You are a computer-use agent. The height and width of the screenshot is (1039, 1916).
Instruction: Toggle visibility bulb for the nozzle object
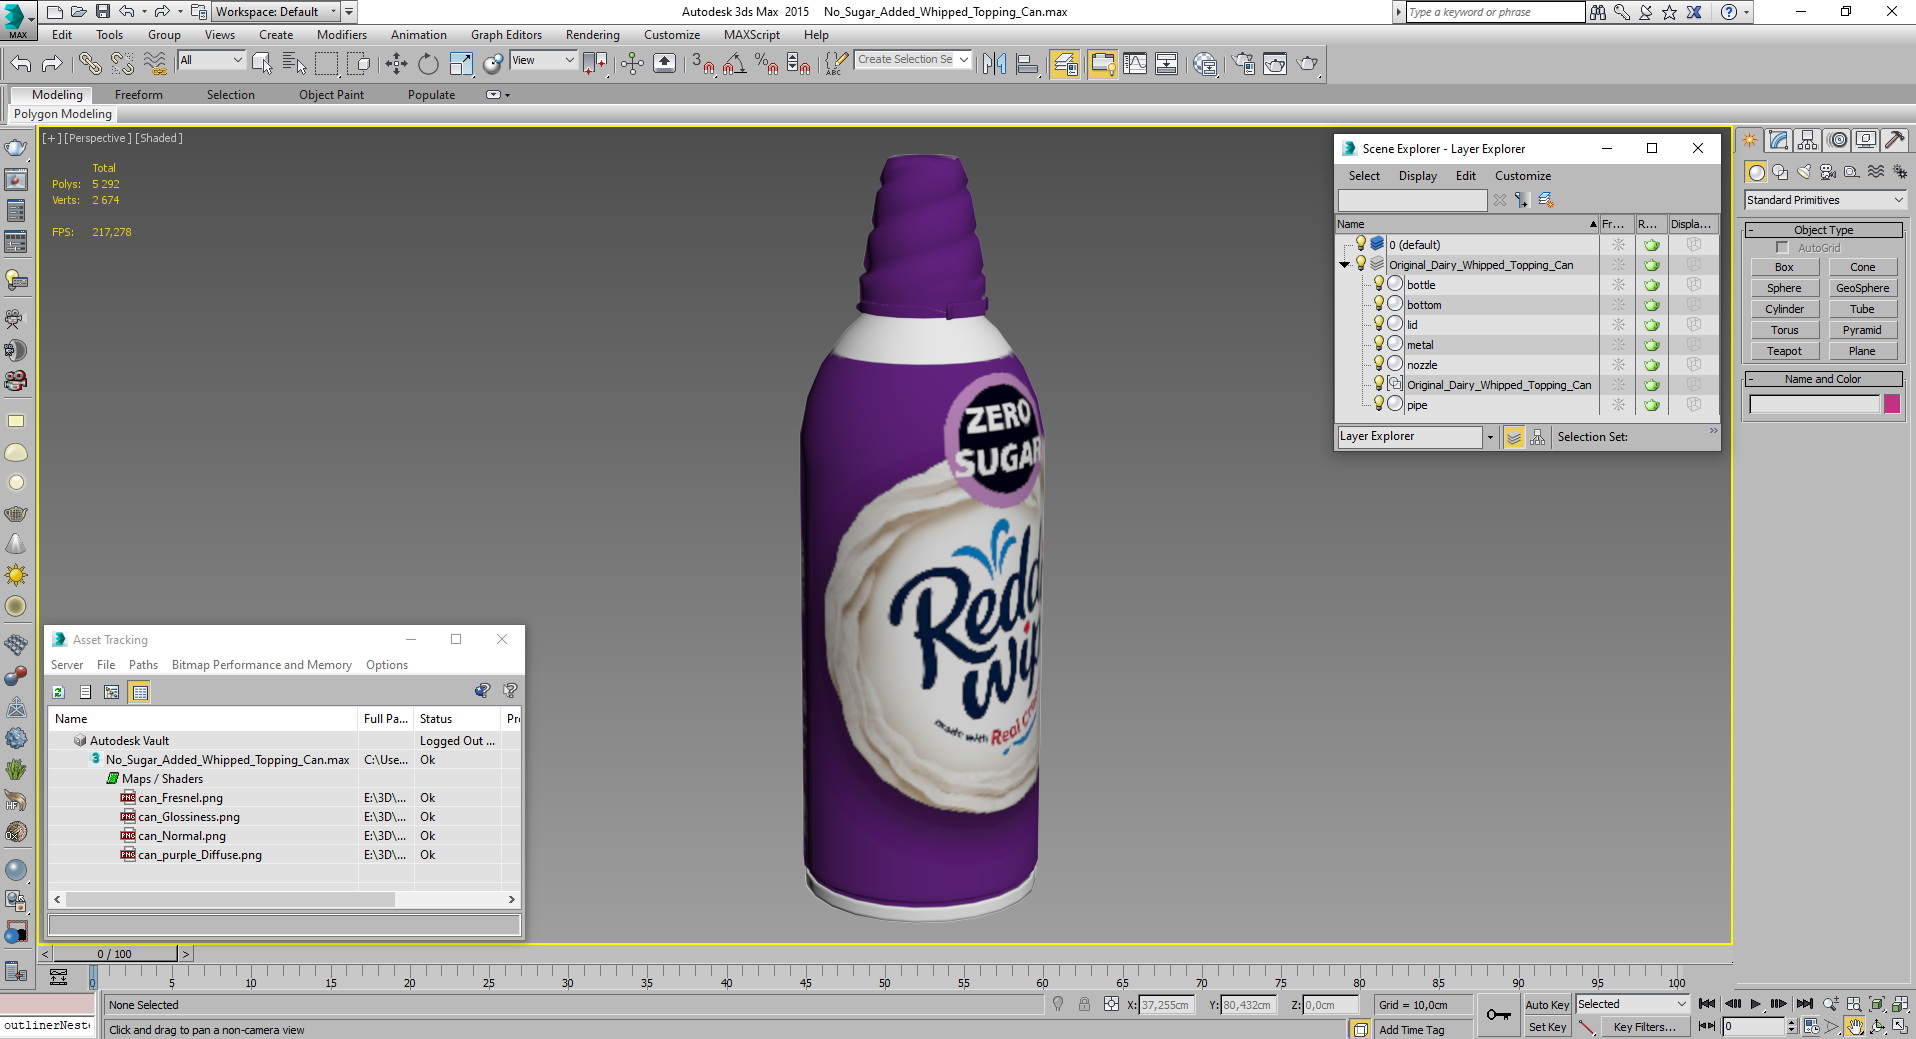coord(1379,364)
